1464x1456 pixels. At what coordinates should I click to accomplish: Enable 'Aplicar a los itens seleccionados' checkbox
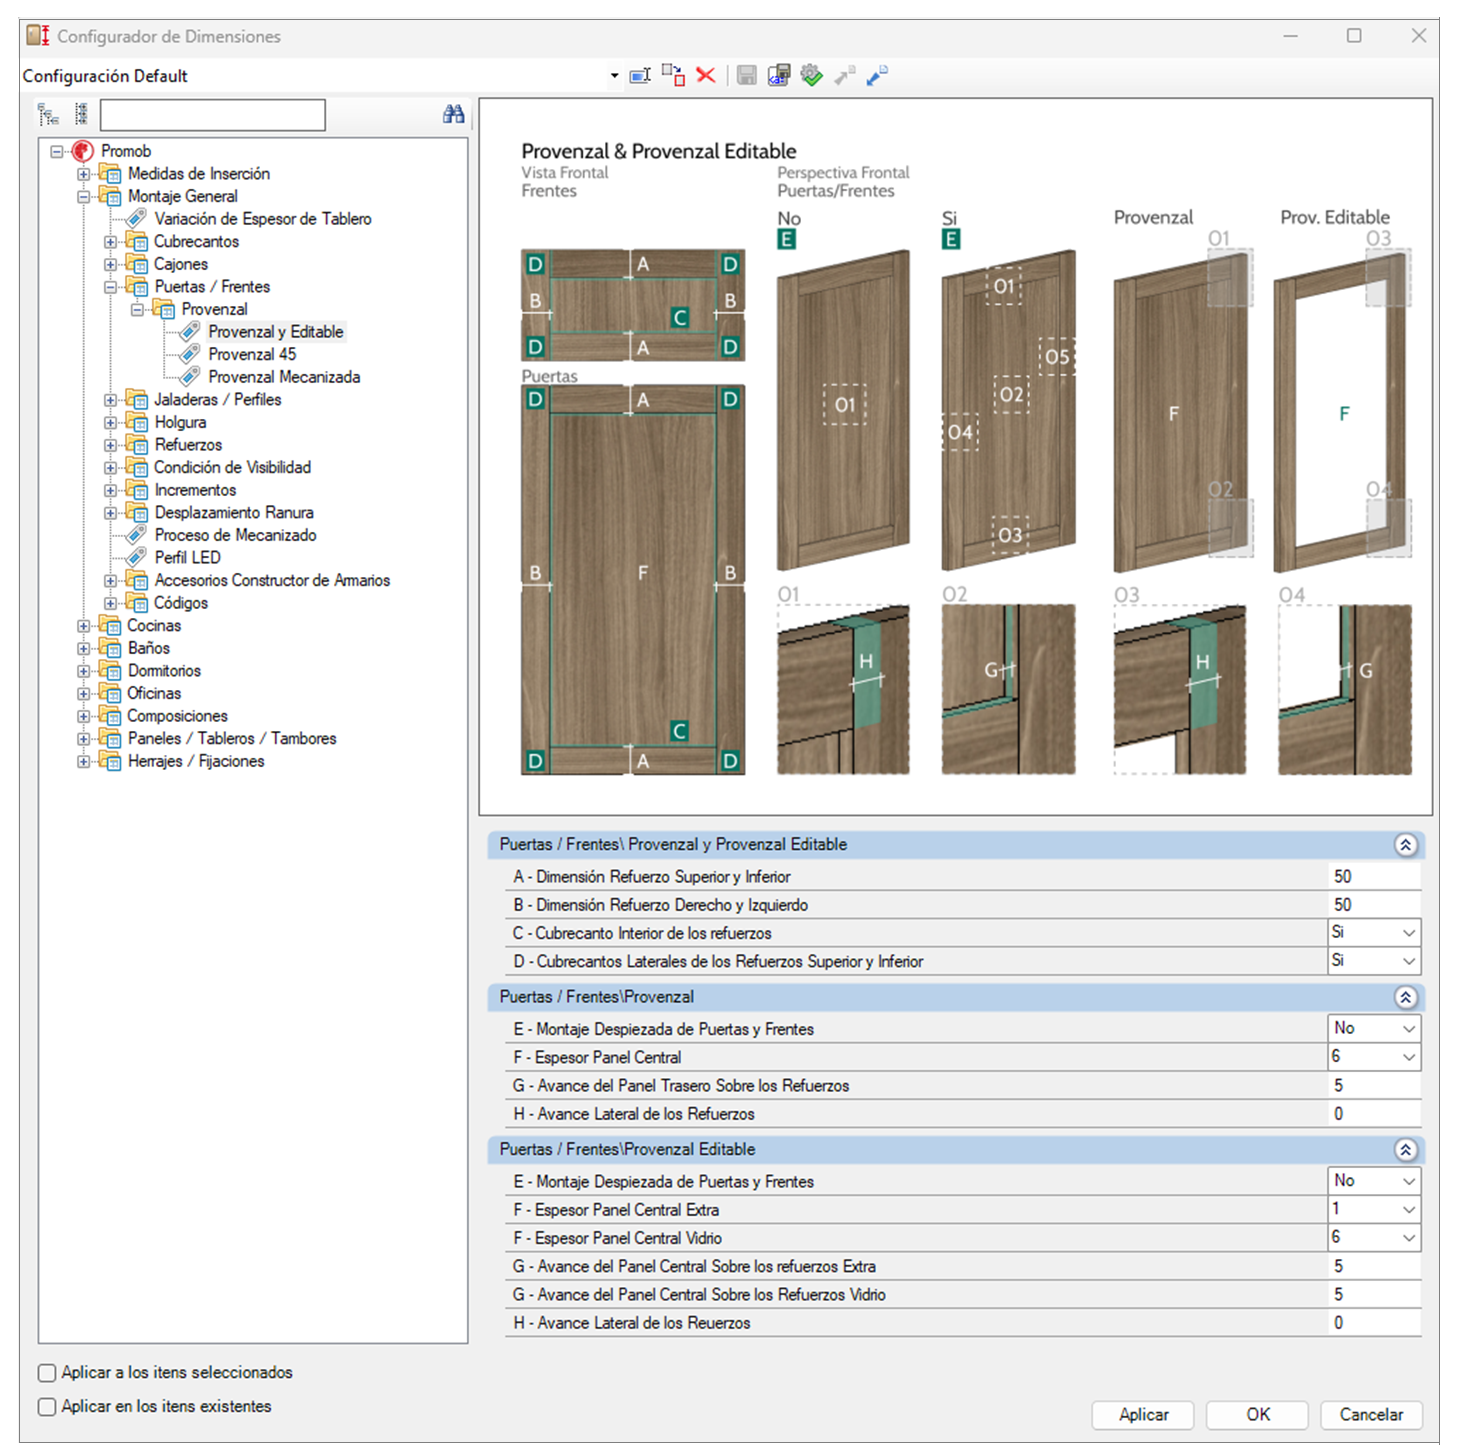47,1373
